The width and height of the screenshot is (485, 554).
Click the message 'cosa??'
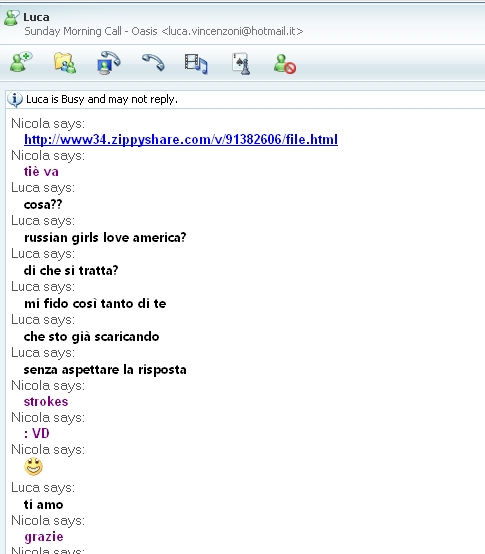(43, 204)
